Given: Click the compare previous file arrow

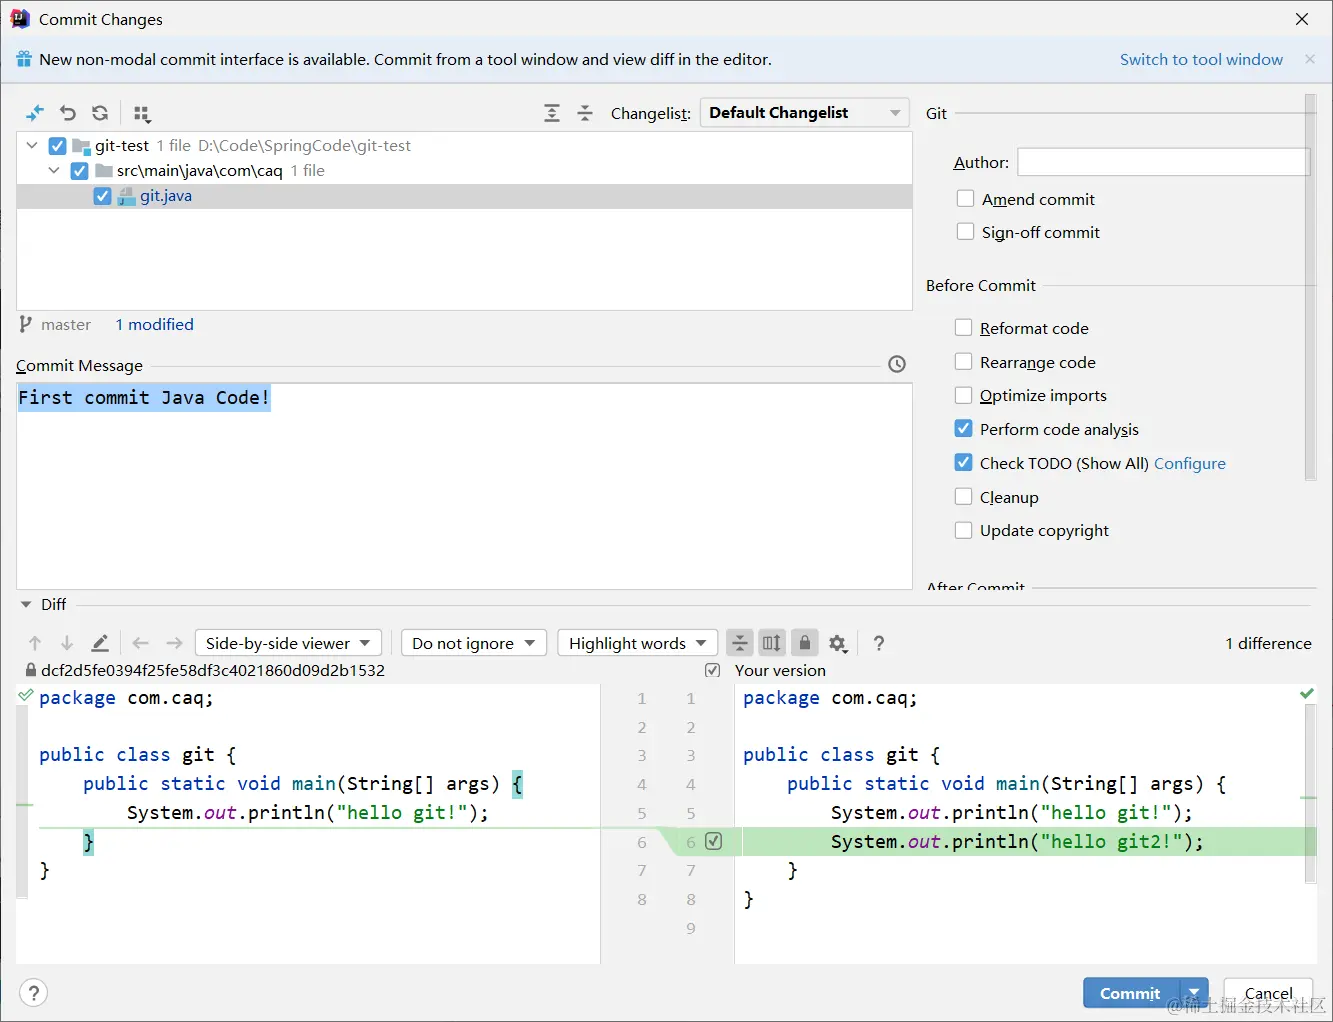Looking at the screenshot, I should [141, 643].
